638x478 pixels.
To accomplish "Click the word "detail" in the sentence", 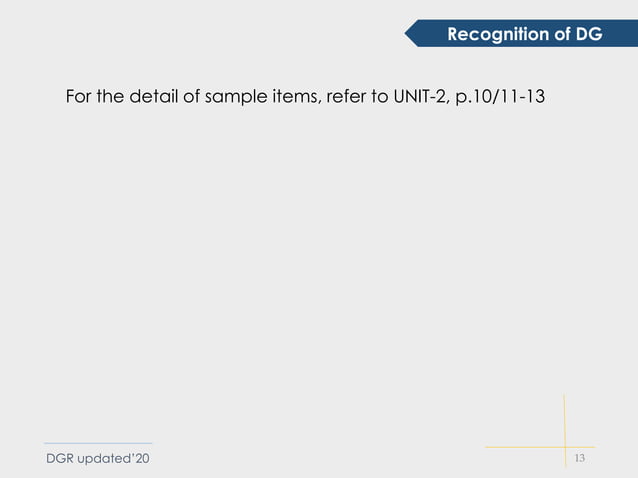I will pos(154,96).
